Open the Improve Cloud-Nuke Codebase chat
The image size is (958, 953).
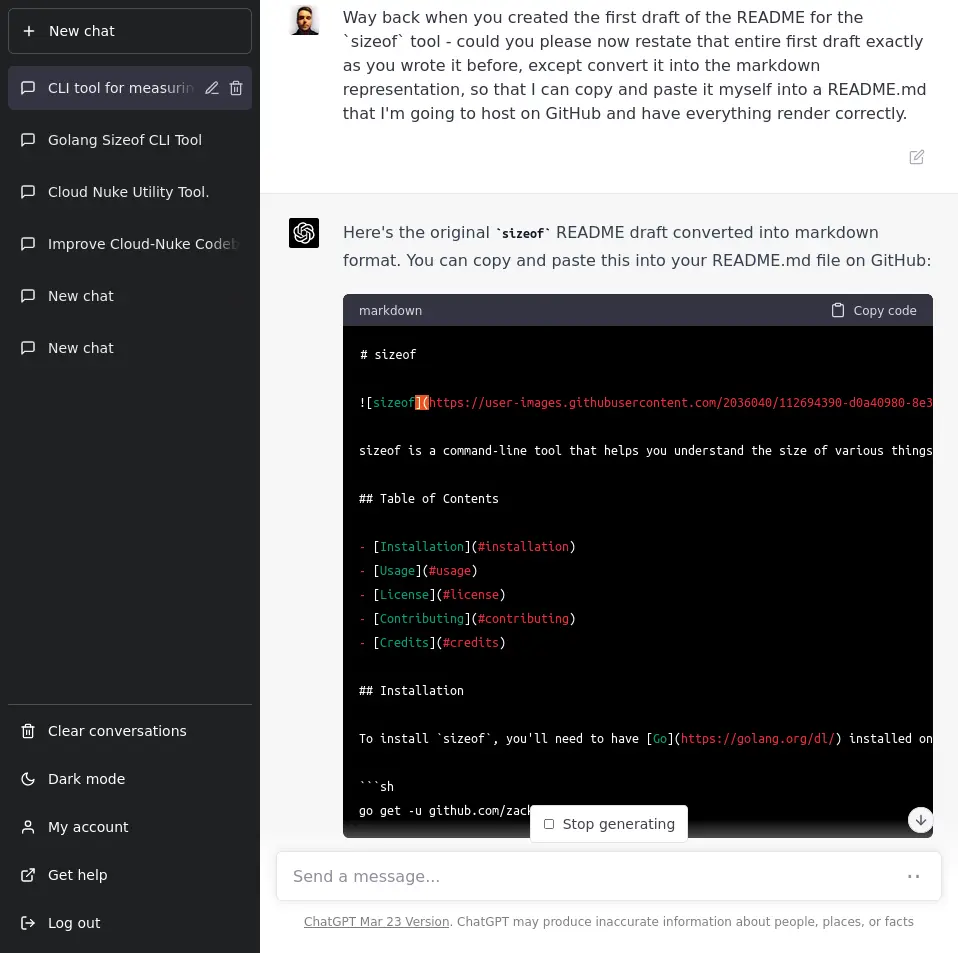coord(143,244)
